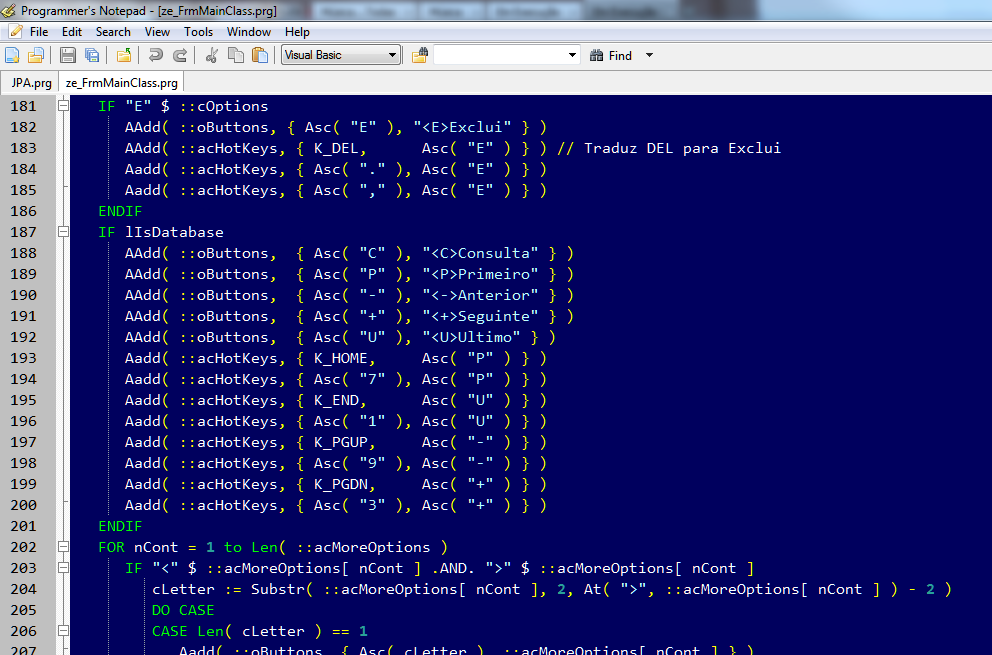Click the Find button
The image size is (992, 655).
tap(611, 56)
